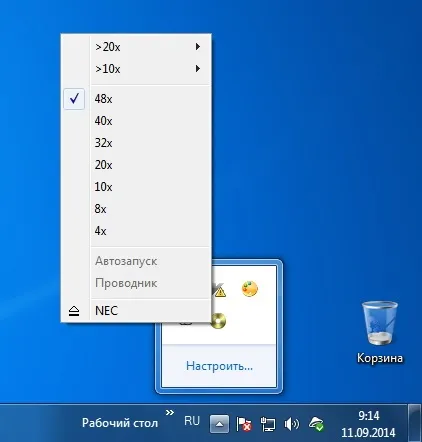Choose 40x drive speed
The image size is (422, 442).
(136, 121)
